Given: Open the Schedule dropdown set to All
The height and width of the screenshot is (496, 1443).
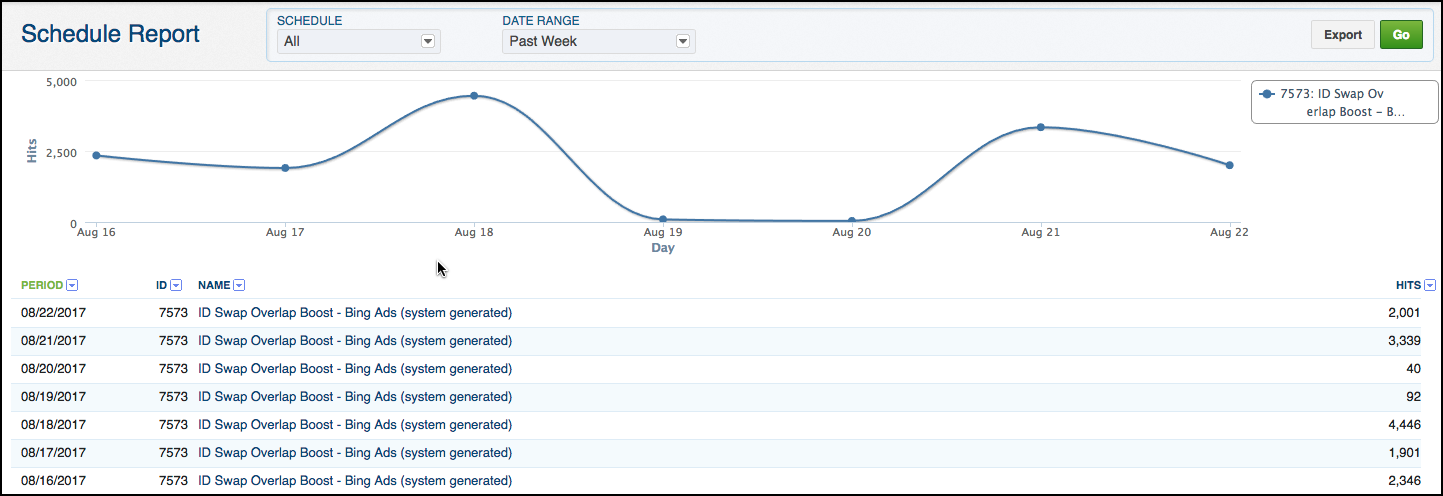Looking at the screenshot, I should (x=359, y=41).
